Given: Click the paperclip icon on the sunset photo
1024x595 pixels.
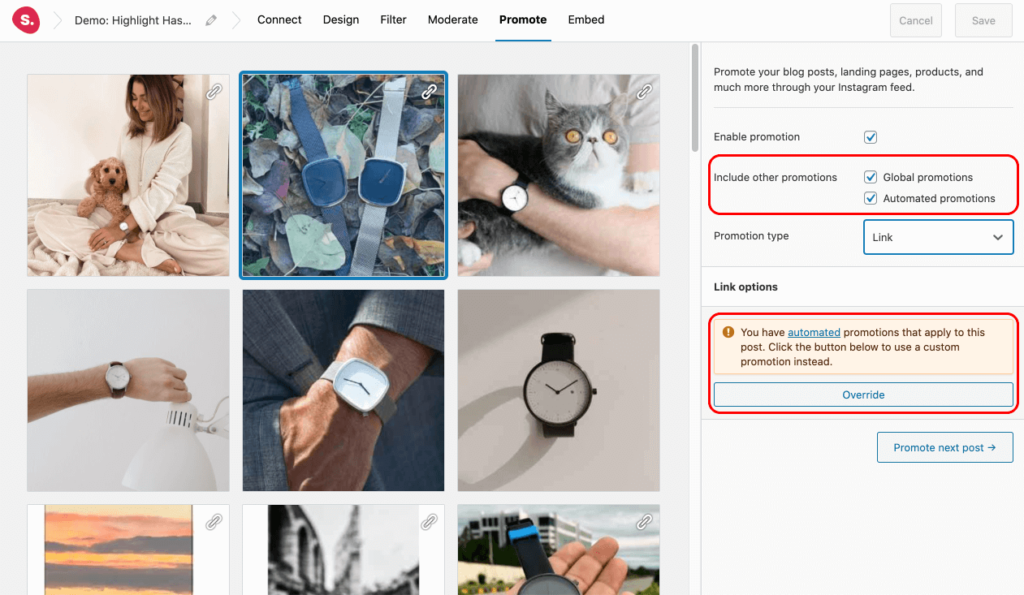Looking at the screenshot, I should (213, 521).
